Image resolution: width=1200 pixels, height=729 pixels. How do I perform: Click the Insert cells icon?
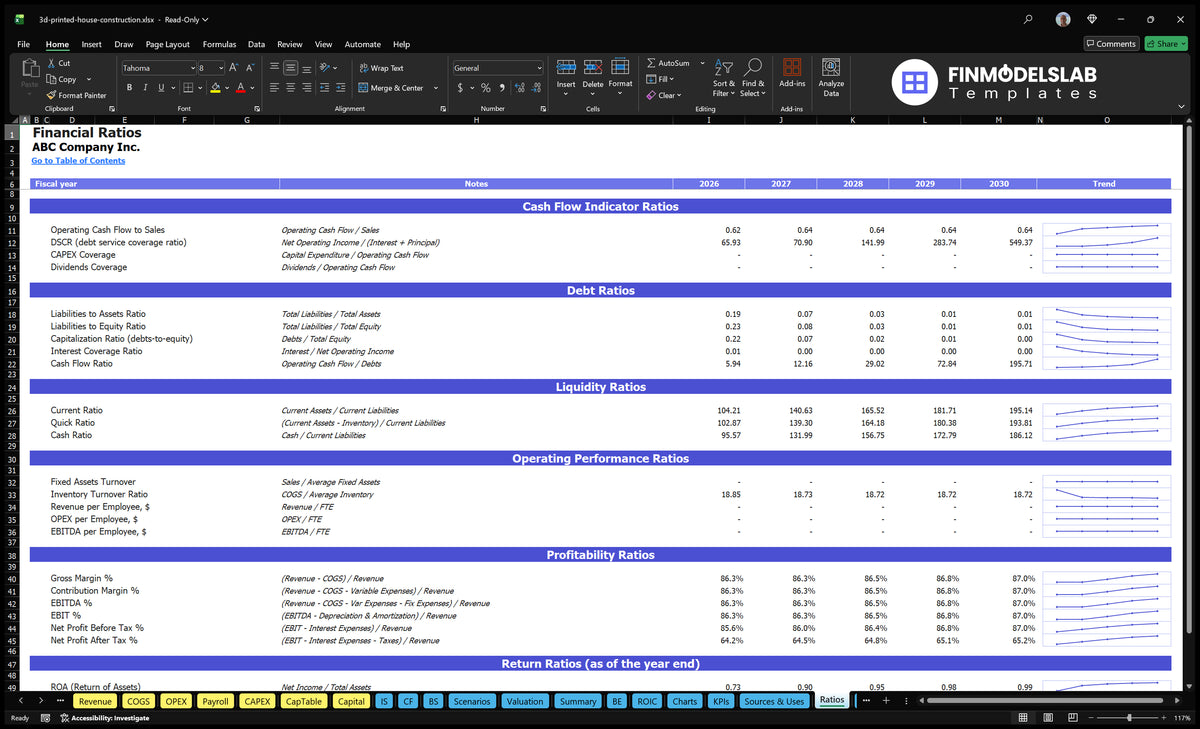pos(566,74)
